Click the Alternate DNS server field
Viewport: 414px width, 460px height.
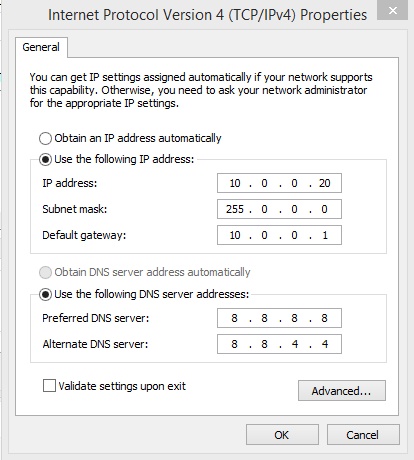point(279,344)
